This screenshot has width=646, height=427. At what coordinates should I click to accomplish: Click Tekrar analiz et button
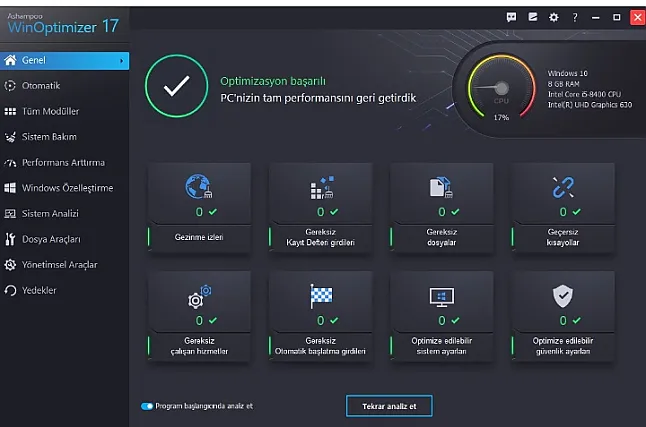(x=389, y=406)
